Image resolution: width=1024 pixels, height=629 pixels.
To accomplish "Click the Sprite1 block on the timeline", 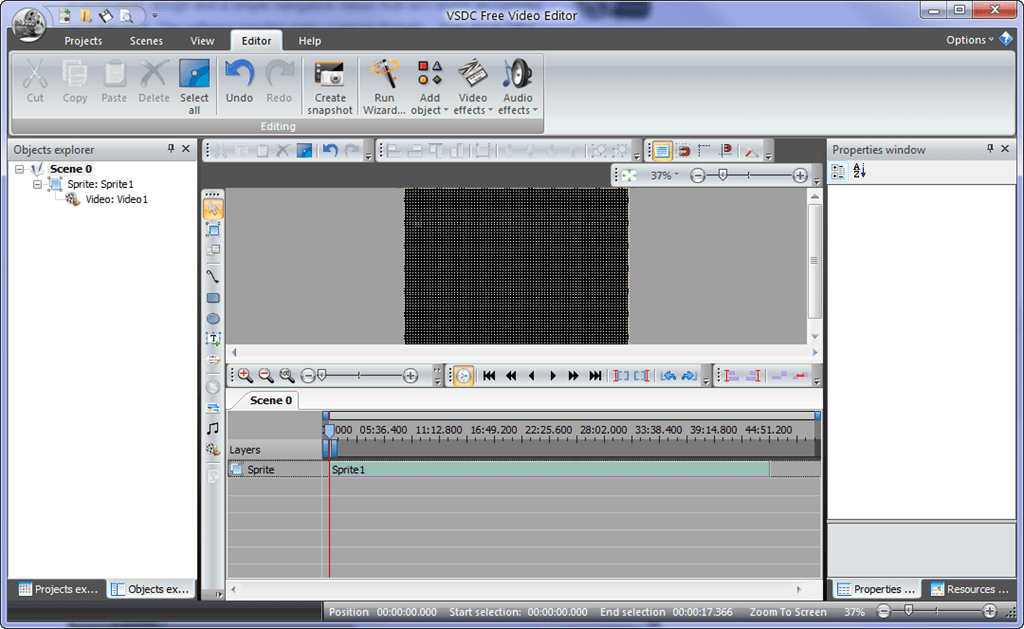I will coord(548,469).
